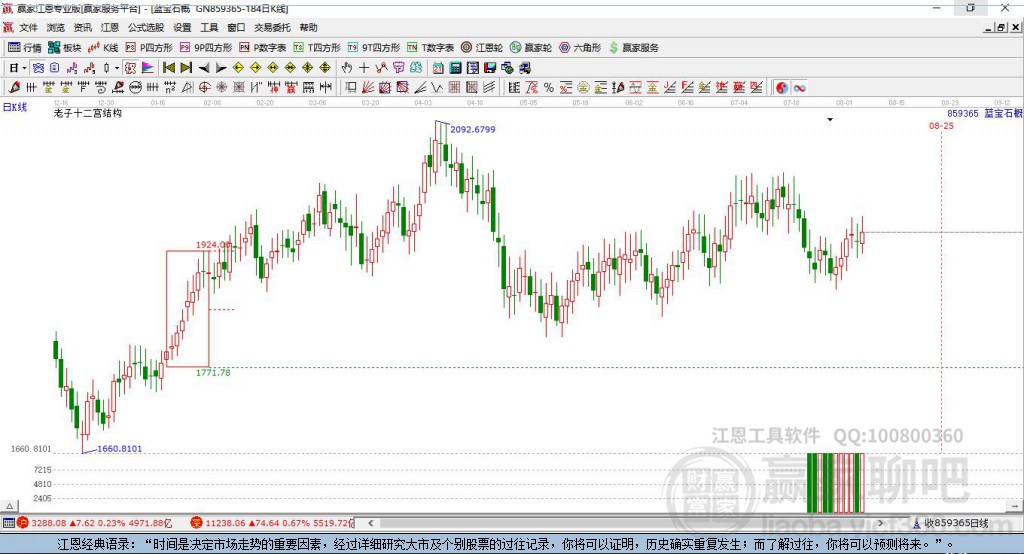
Task: Jump to first bar icon
Action: tap(168, 68)
